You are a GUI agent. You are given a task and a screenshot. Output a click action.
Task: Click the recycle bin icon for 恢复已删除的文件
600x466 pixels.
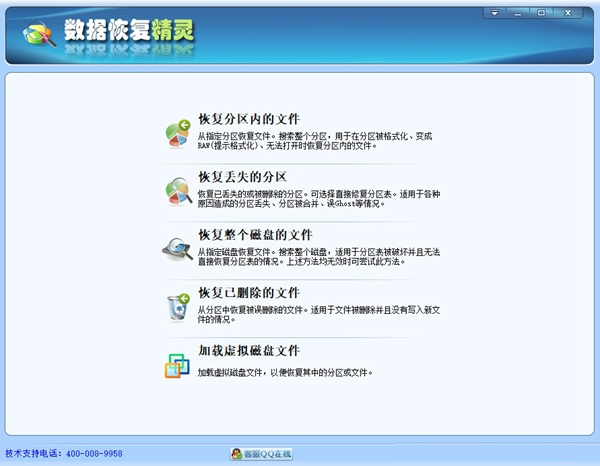178,307
